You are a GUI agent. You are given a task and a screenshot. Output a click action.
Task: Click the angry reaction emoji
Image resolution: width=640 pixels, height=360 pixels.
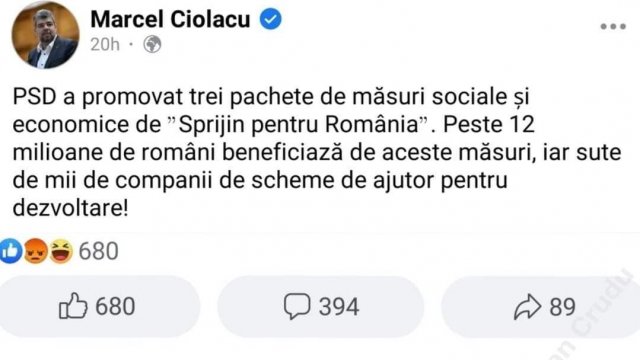click(36, 251)
